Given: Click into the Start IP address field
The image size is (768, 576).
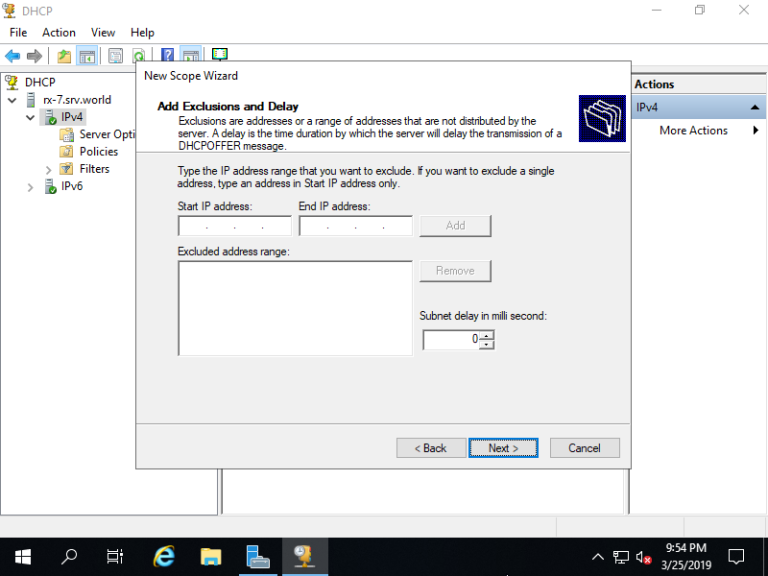Looking at the screenshot, I should [234, 226].
